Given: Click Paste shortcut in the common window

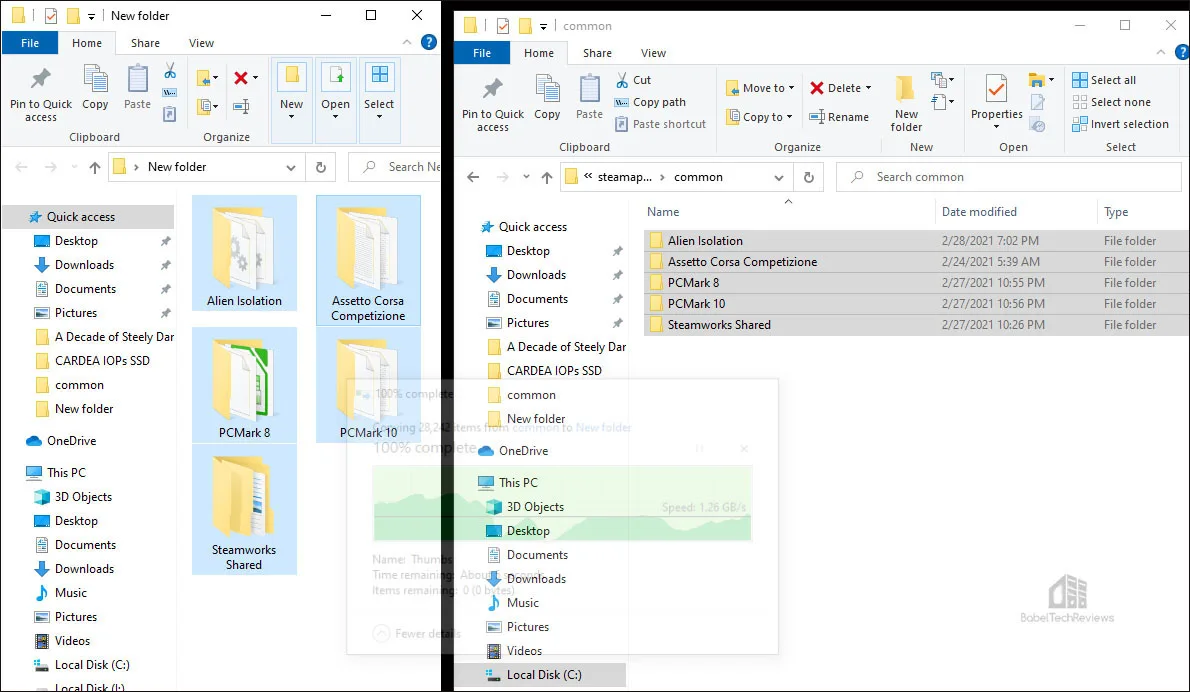Looking at the screenshot, I should point(660,124).
